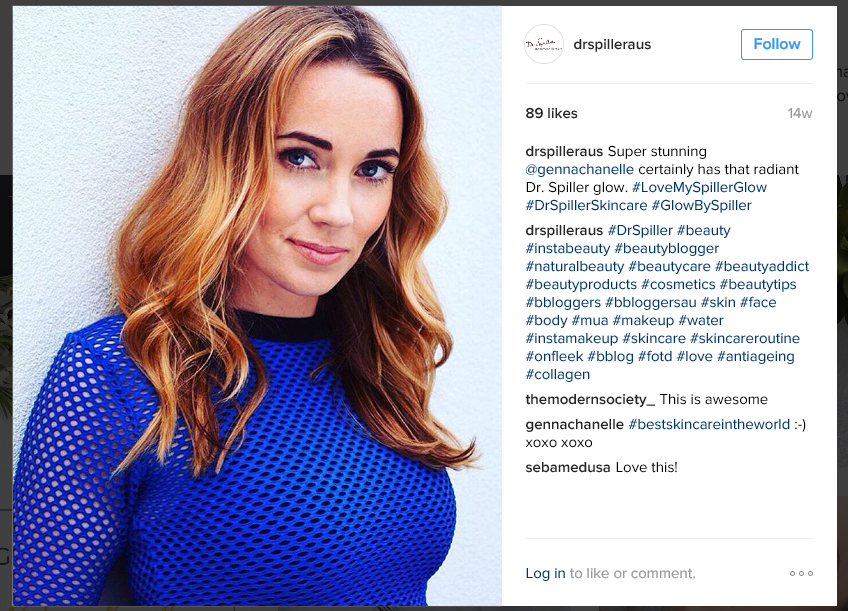Open the three-dot more options menu
Viewport: 848px width, 611px height.
(801, 573)
